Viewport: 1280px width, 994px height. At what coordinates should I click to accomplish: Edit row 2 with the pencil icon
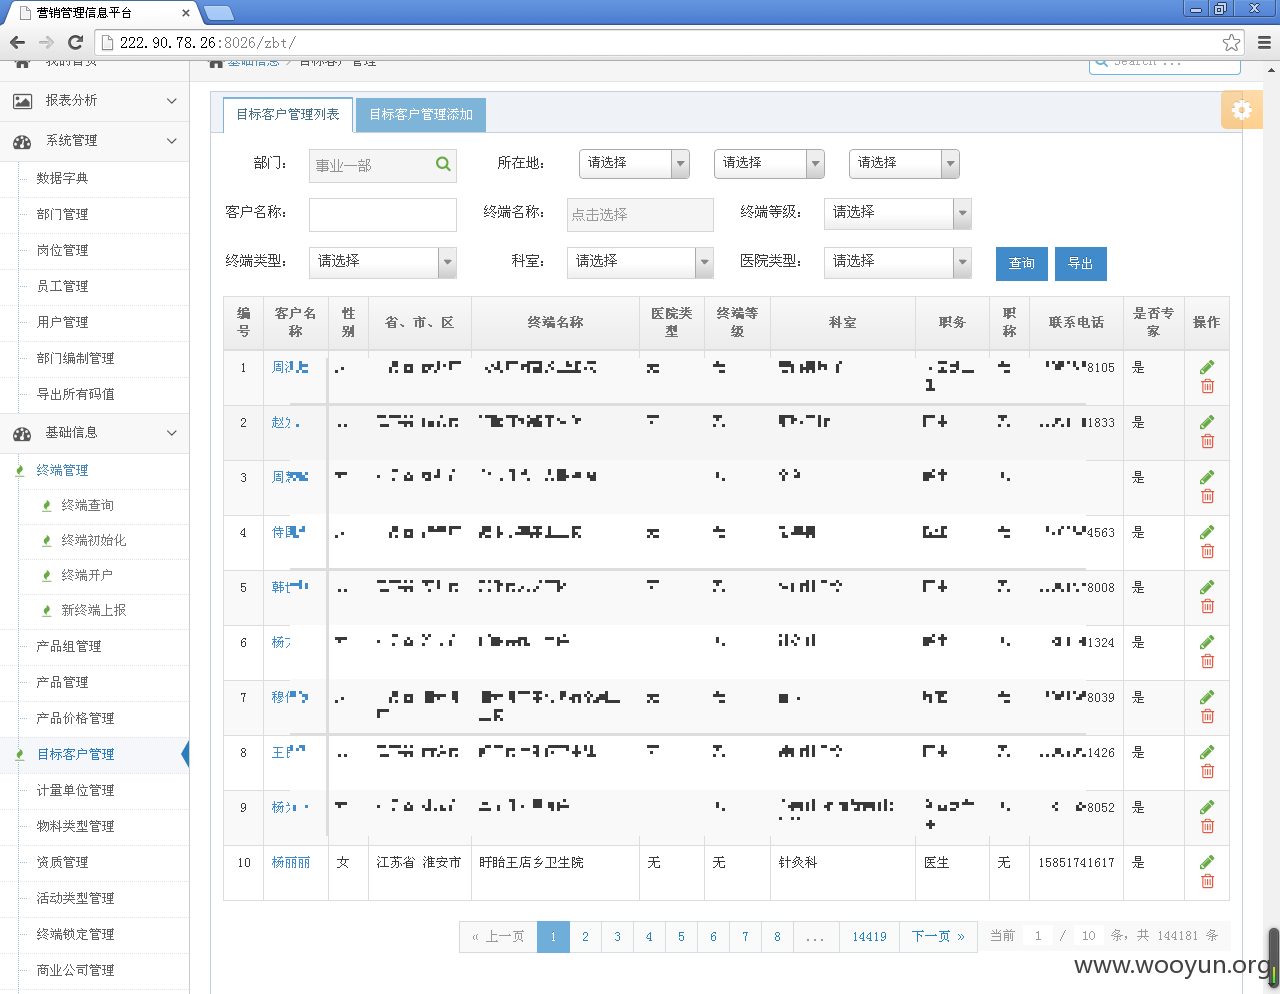(x=1207, y=422)
